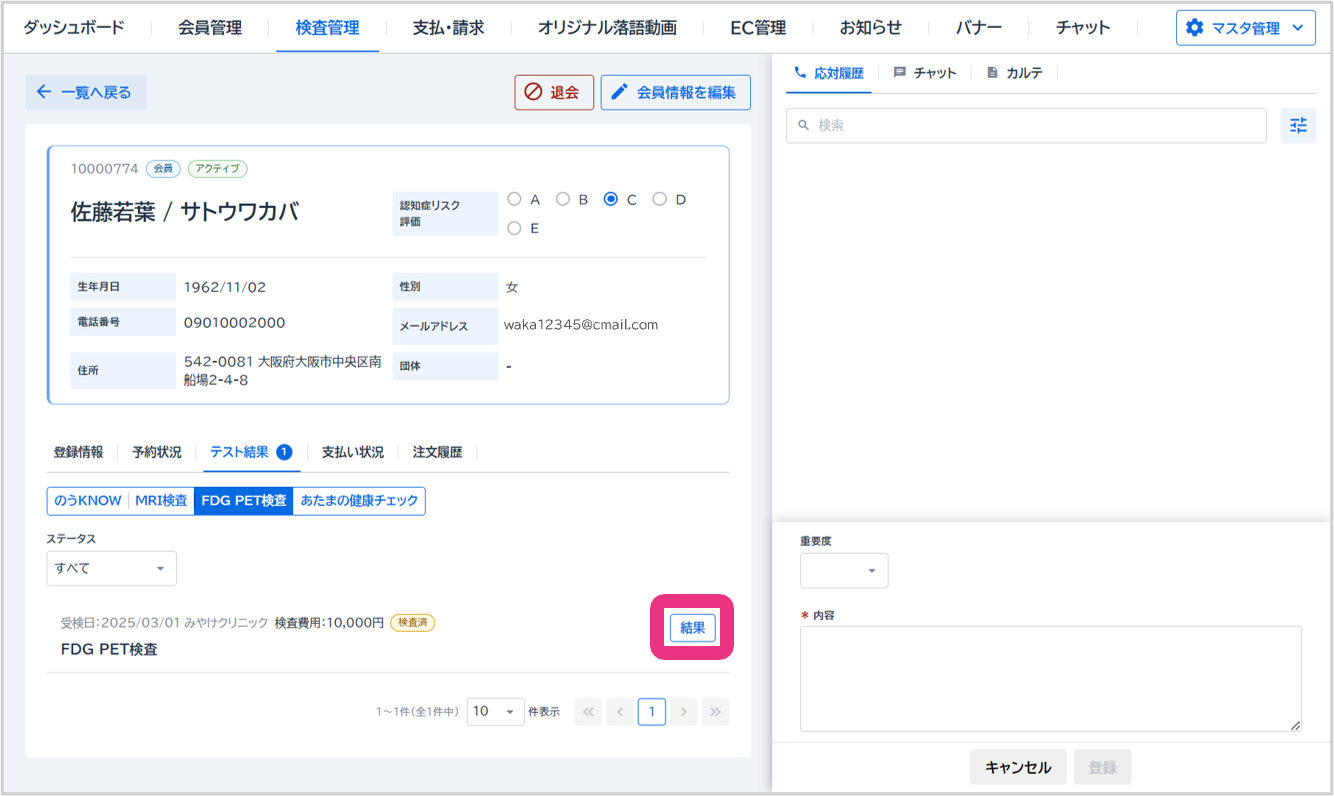The height and width of the screenshot is (796, 1334).
Task: Click the gear icon in マスタ管理
Action: (x=1194, y=28)
